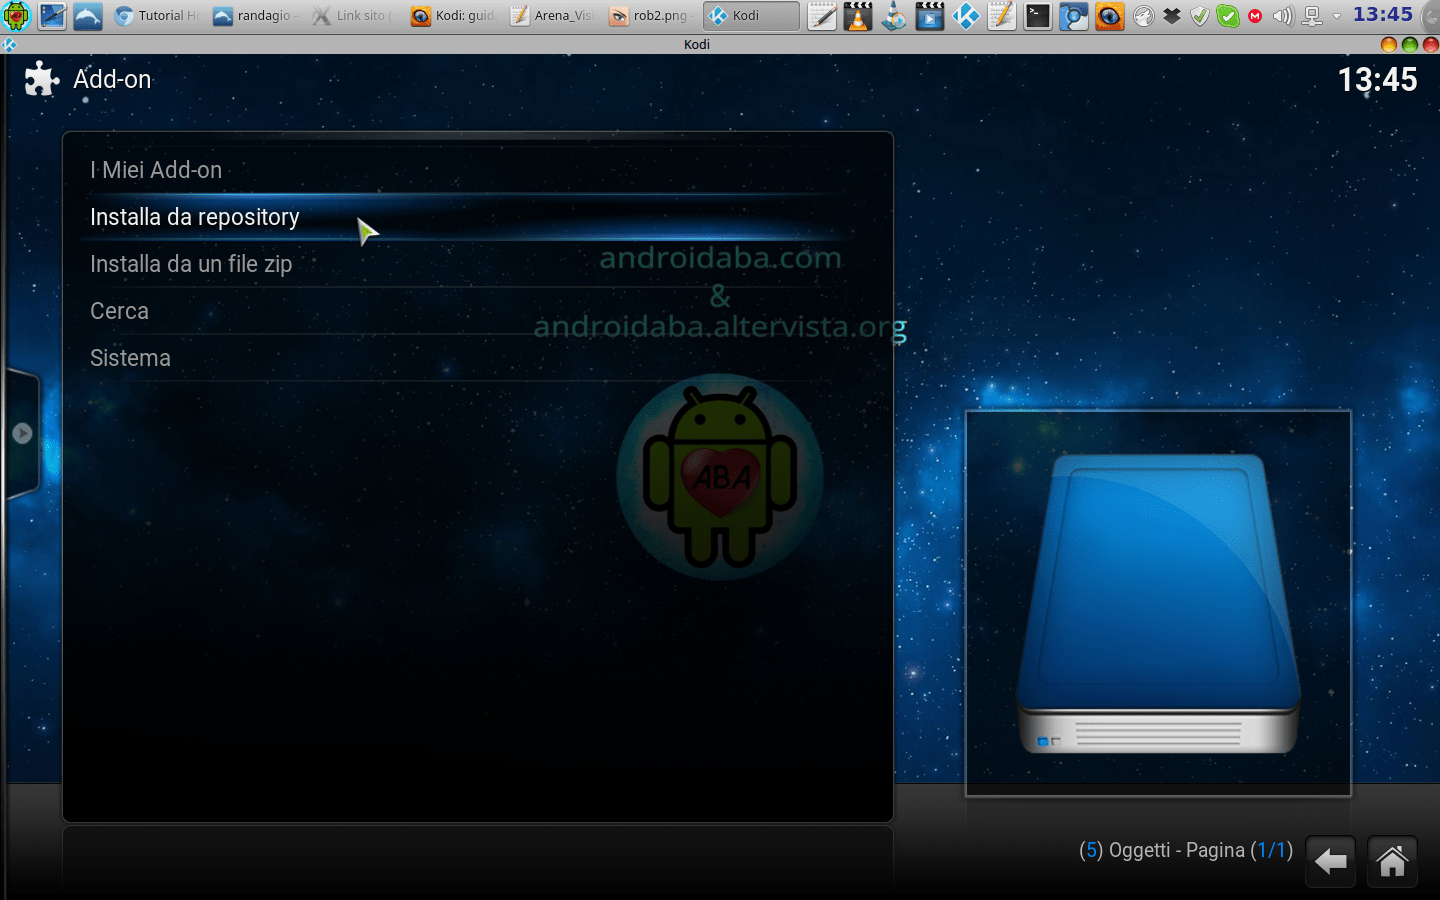
Task: Switch to randagio taskbar window
Action: 256,15
